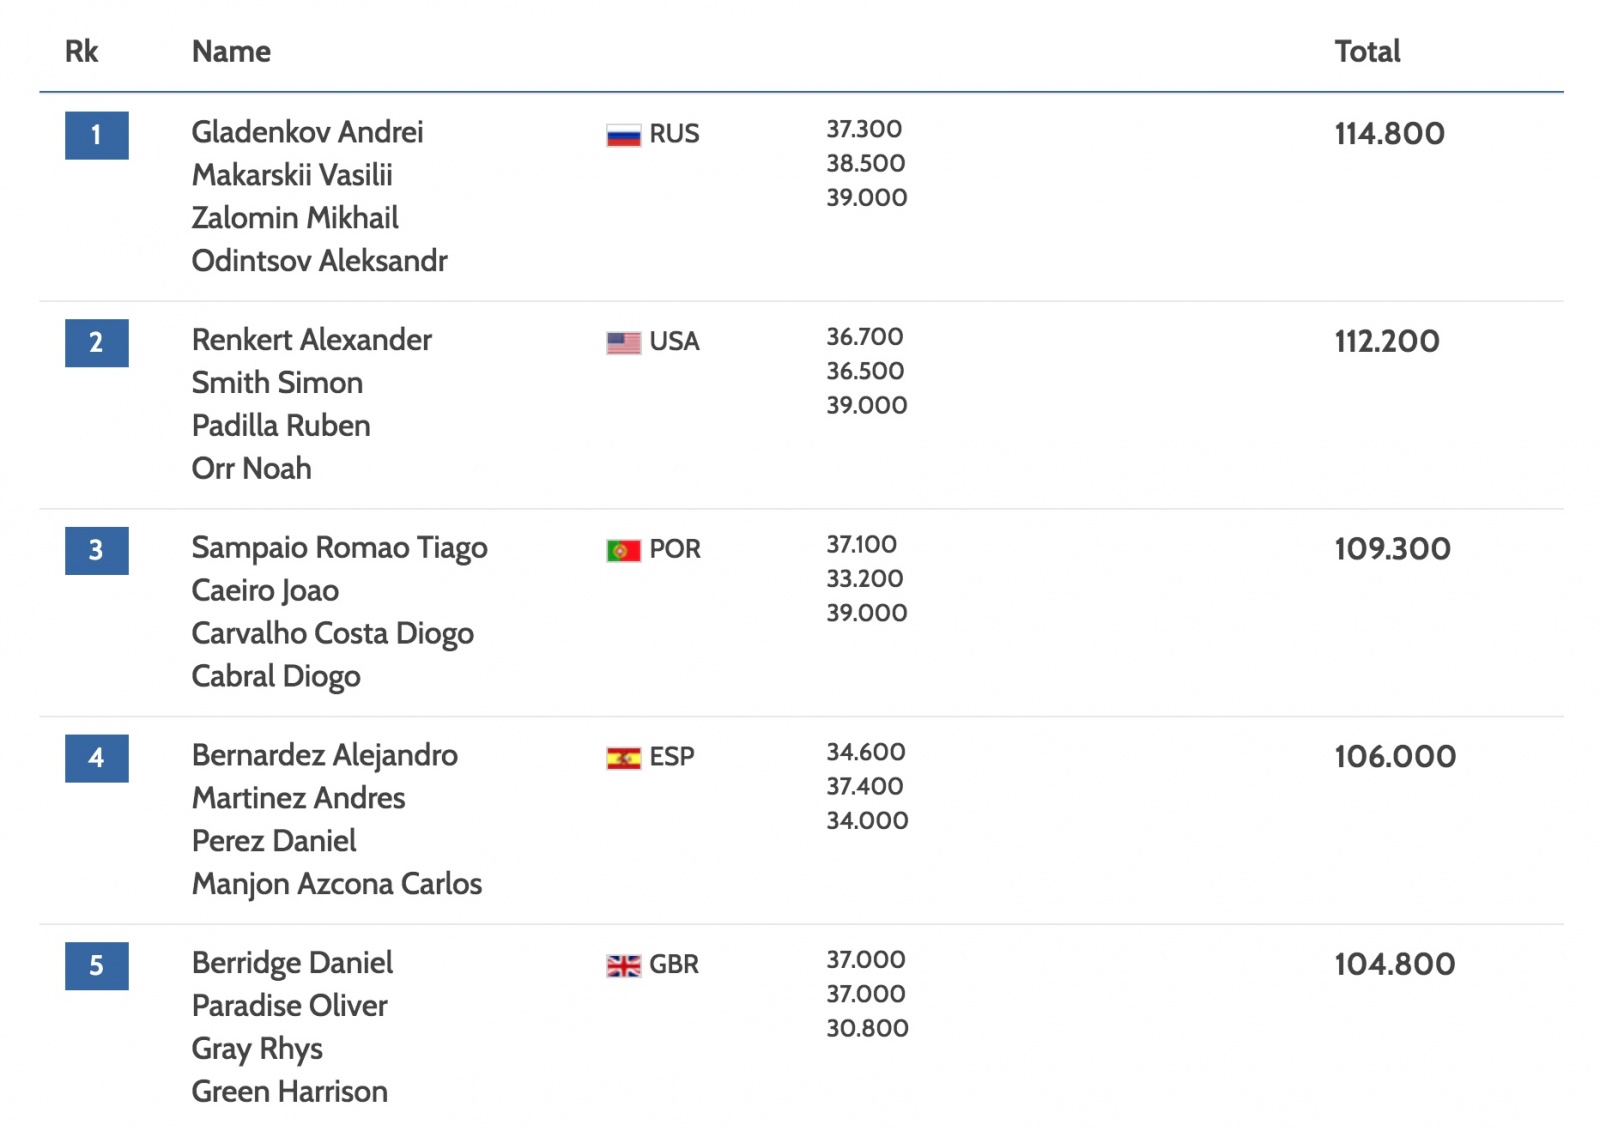Click the Russian flag icon
The width and height of the screenshot is (1600, 1131).
623,135
